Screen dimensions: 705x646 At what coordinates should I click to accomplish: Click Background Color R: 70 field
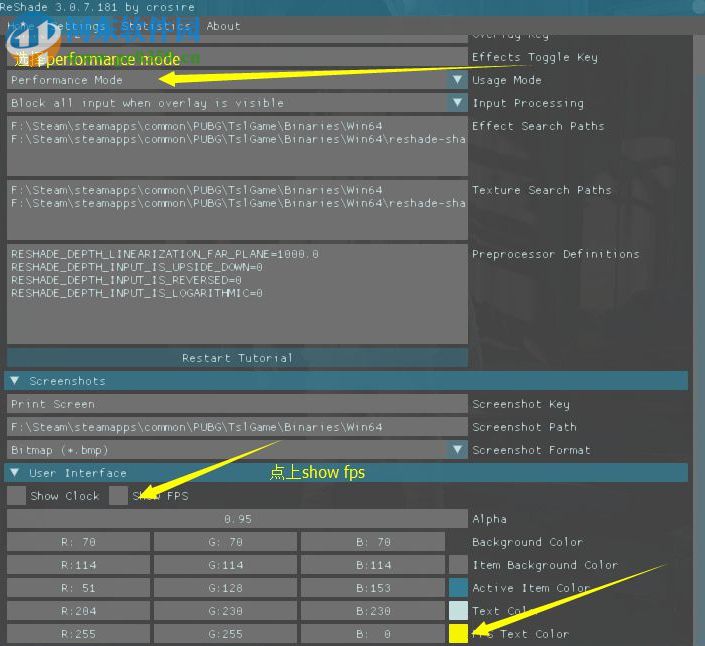tap(78, 542)
